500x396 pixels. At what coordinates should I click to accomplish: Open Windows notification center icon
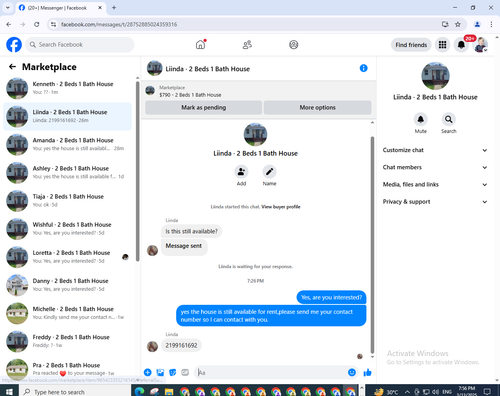(487, 392)
